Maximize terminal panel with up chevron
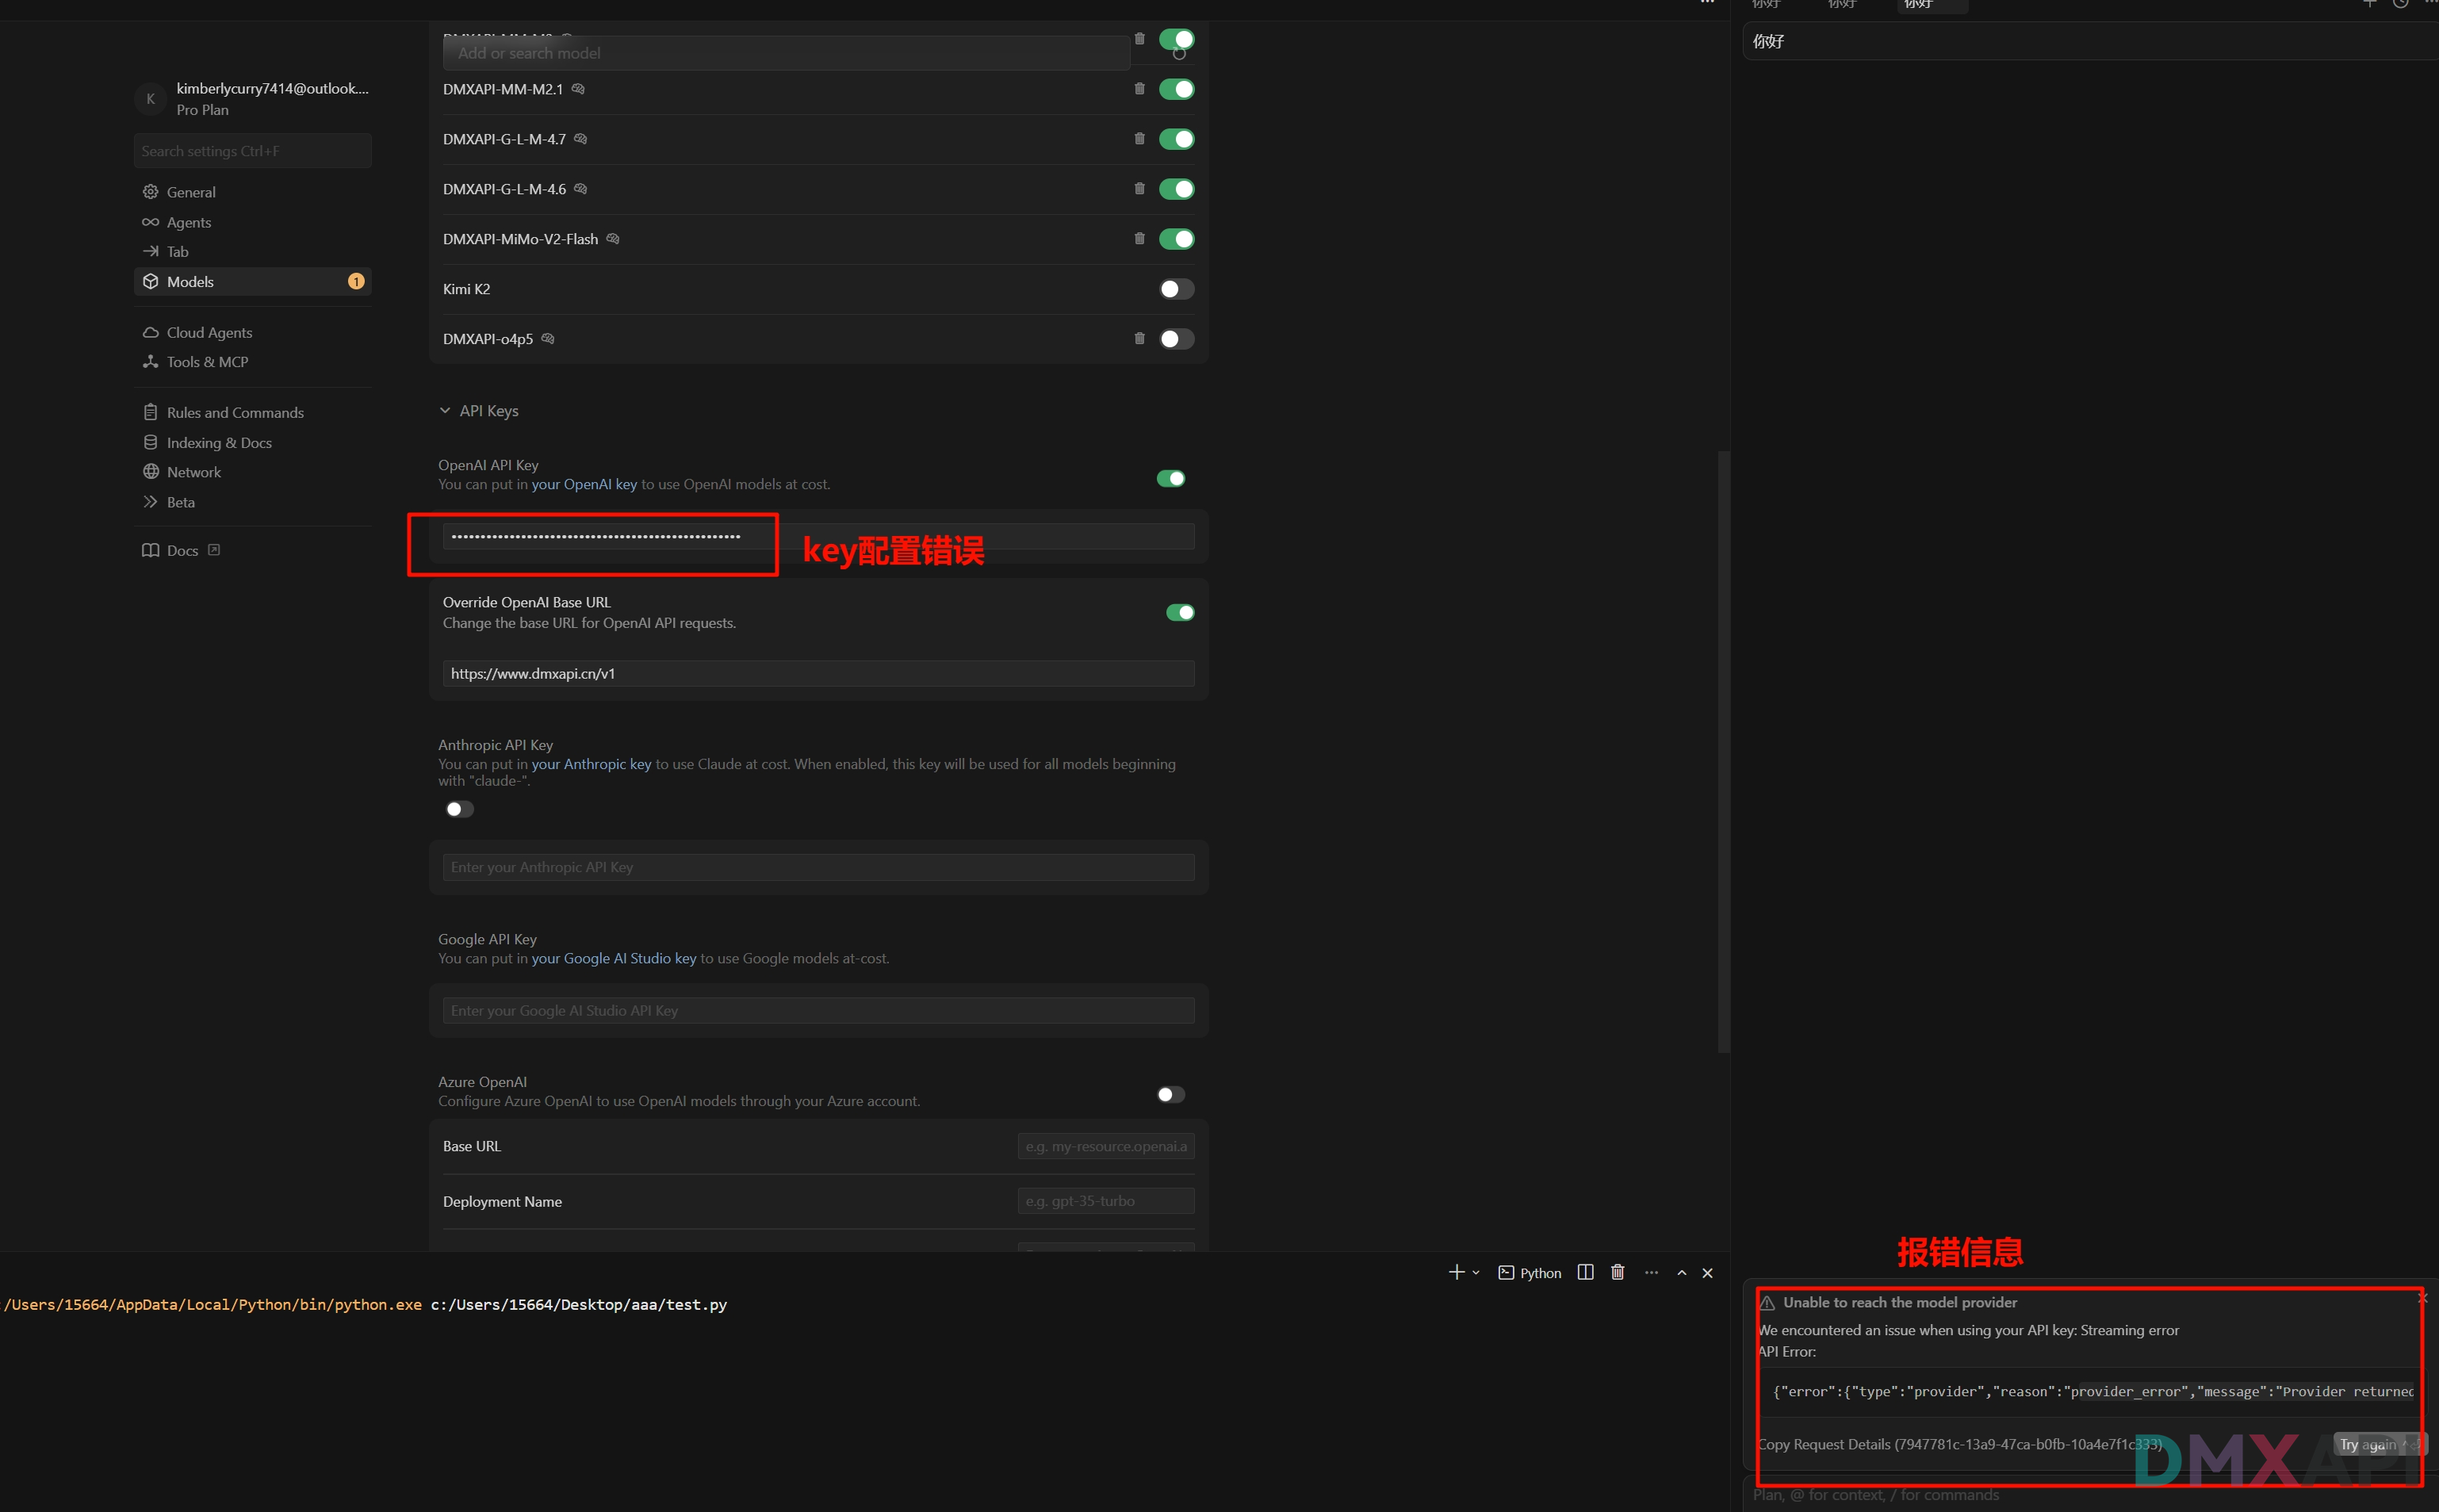 (1682, 1273)
